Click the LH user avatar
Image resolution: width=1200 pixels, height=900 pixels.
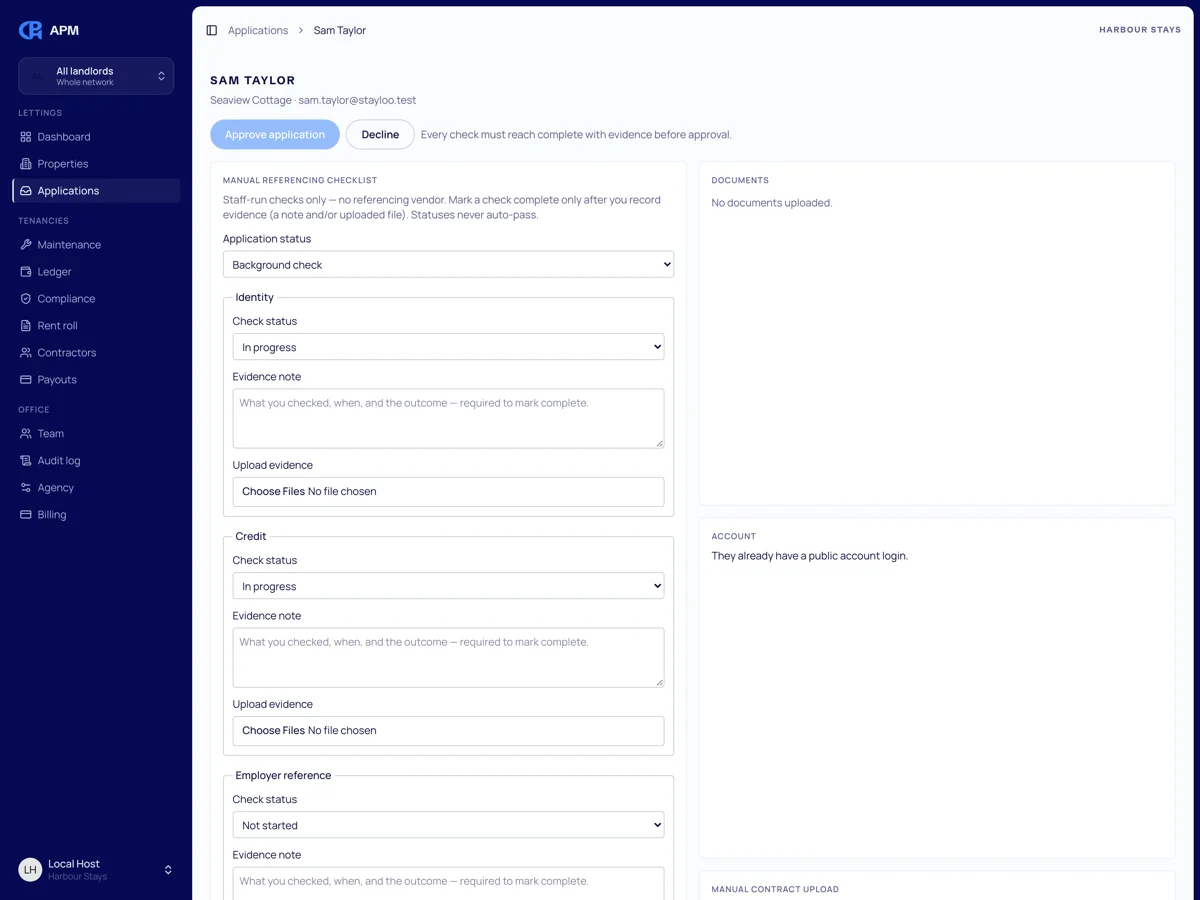click(30, 870)
